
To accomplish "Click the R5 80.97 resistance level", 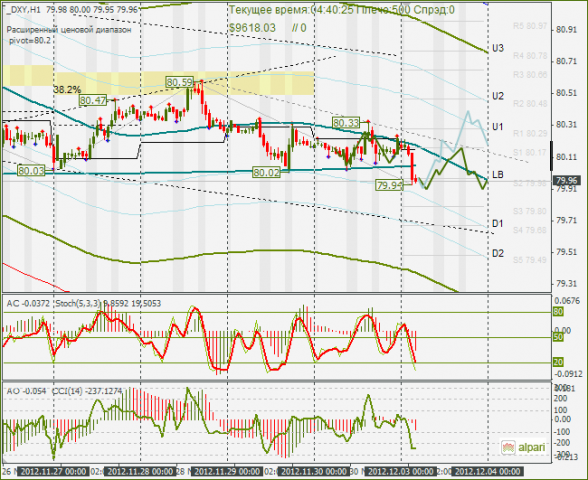I will (530, 26).
